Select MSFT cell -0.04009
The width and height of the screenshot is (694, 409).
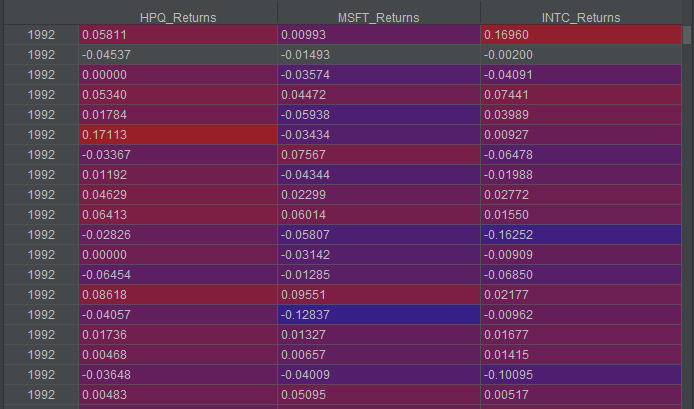click(379, 375)
